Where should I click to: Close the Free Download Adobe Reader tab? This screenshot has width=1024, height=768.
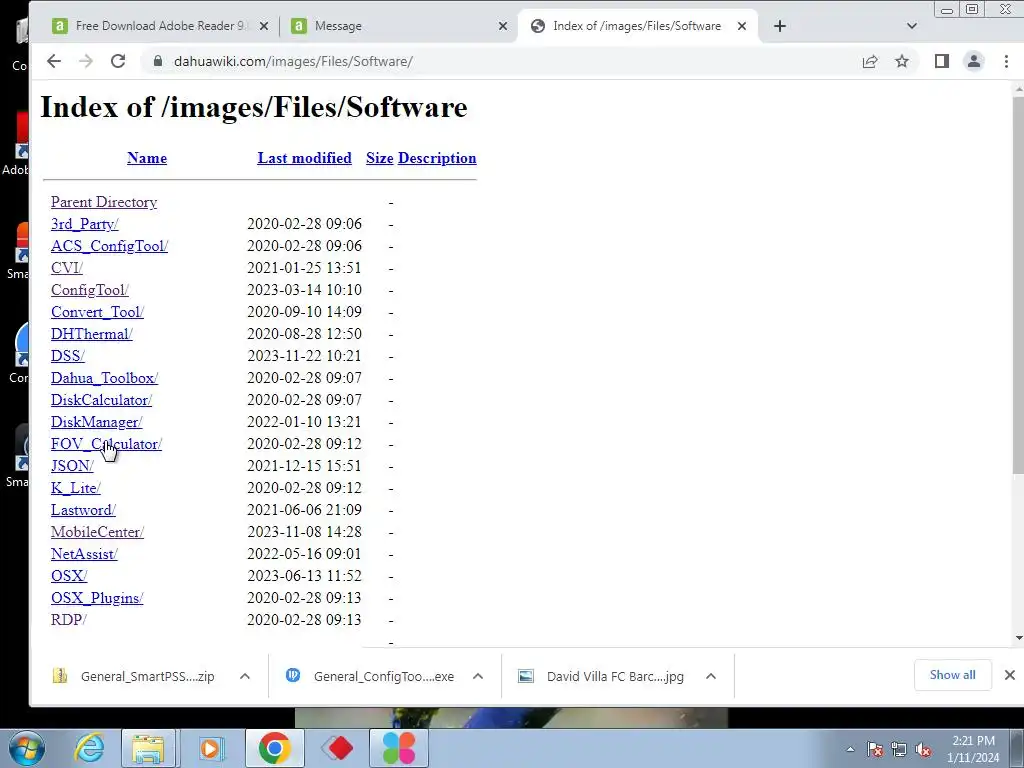pyautogui.click(x=264, y=26)
